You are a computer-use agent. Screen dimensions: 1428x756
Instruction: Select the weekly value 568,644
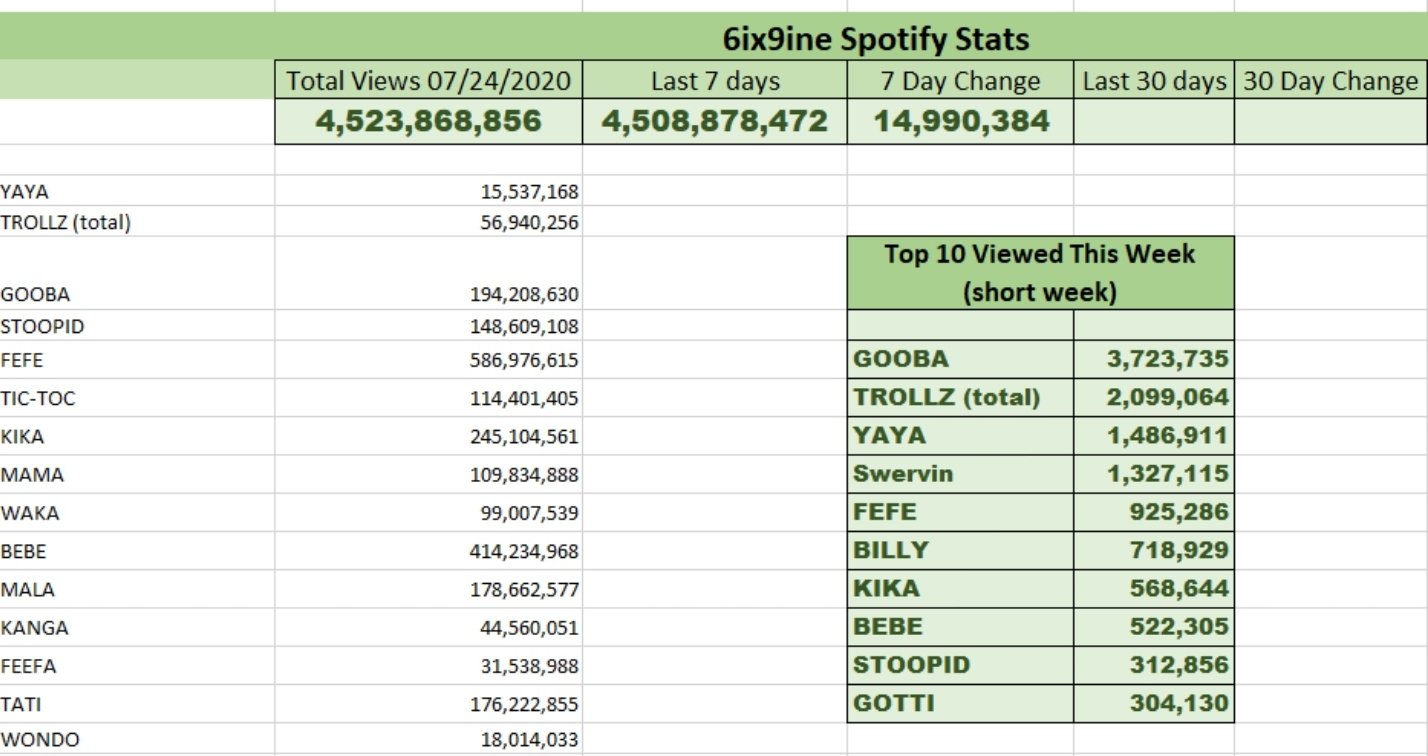click(x=1179, y=588)
